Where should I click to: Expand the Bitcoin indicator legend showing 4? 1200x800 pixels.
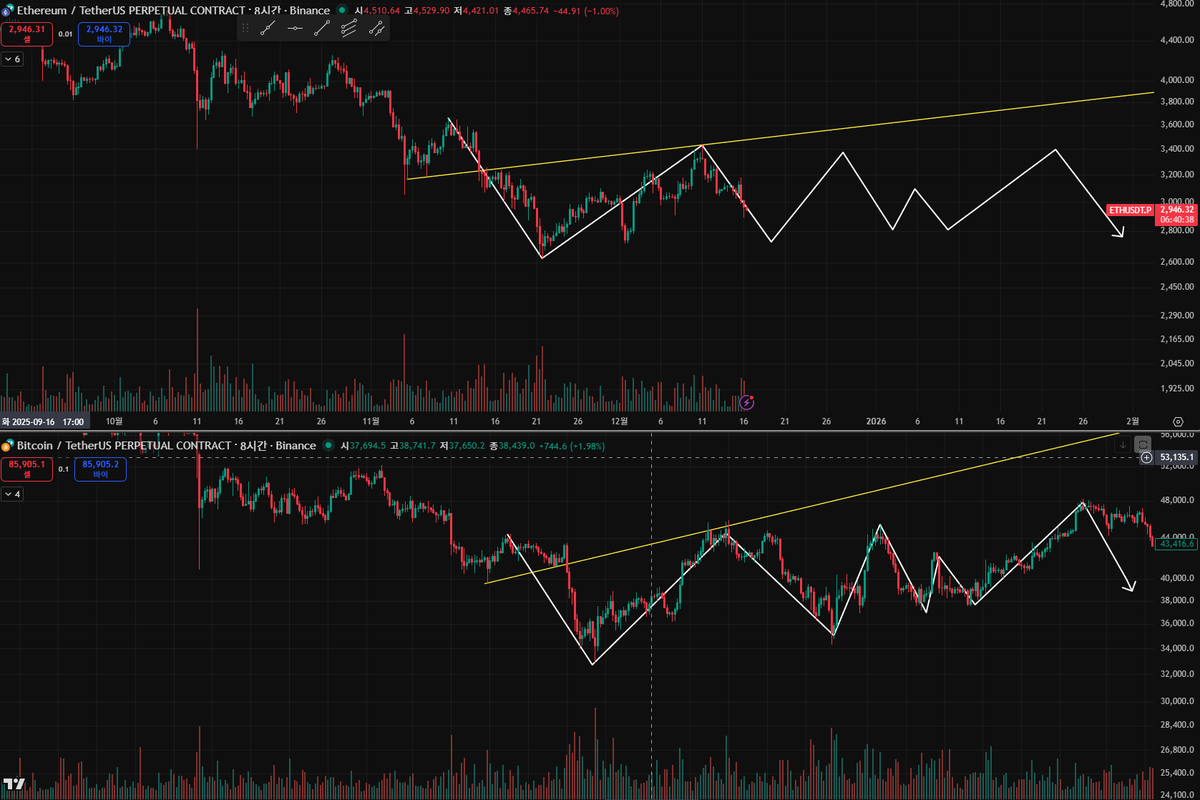[x=12, y=494]
